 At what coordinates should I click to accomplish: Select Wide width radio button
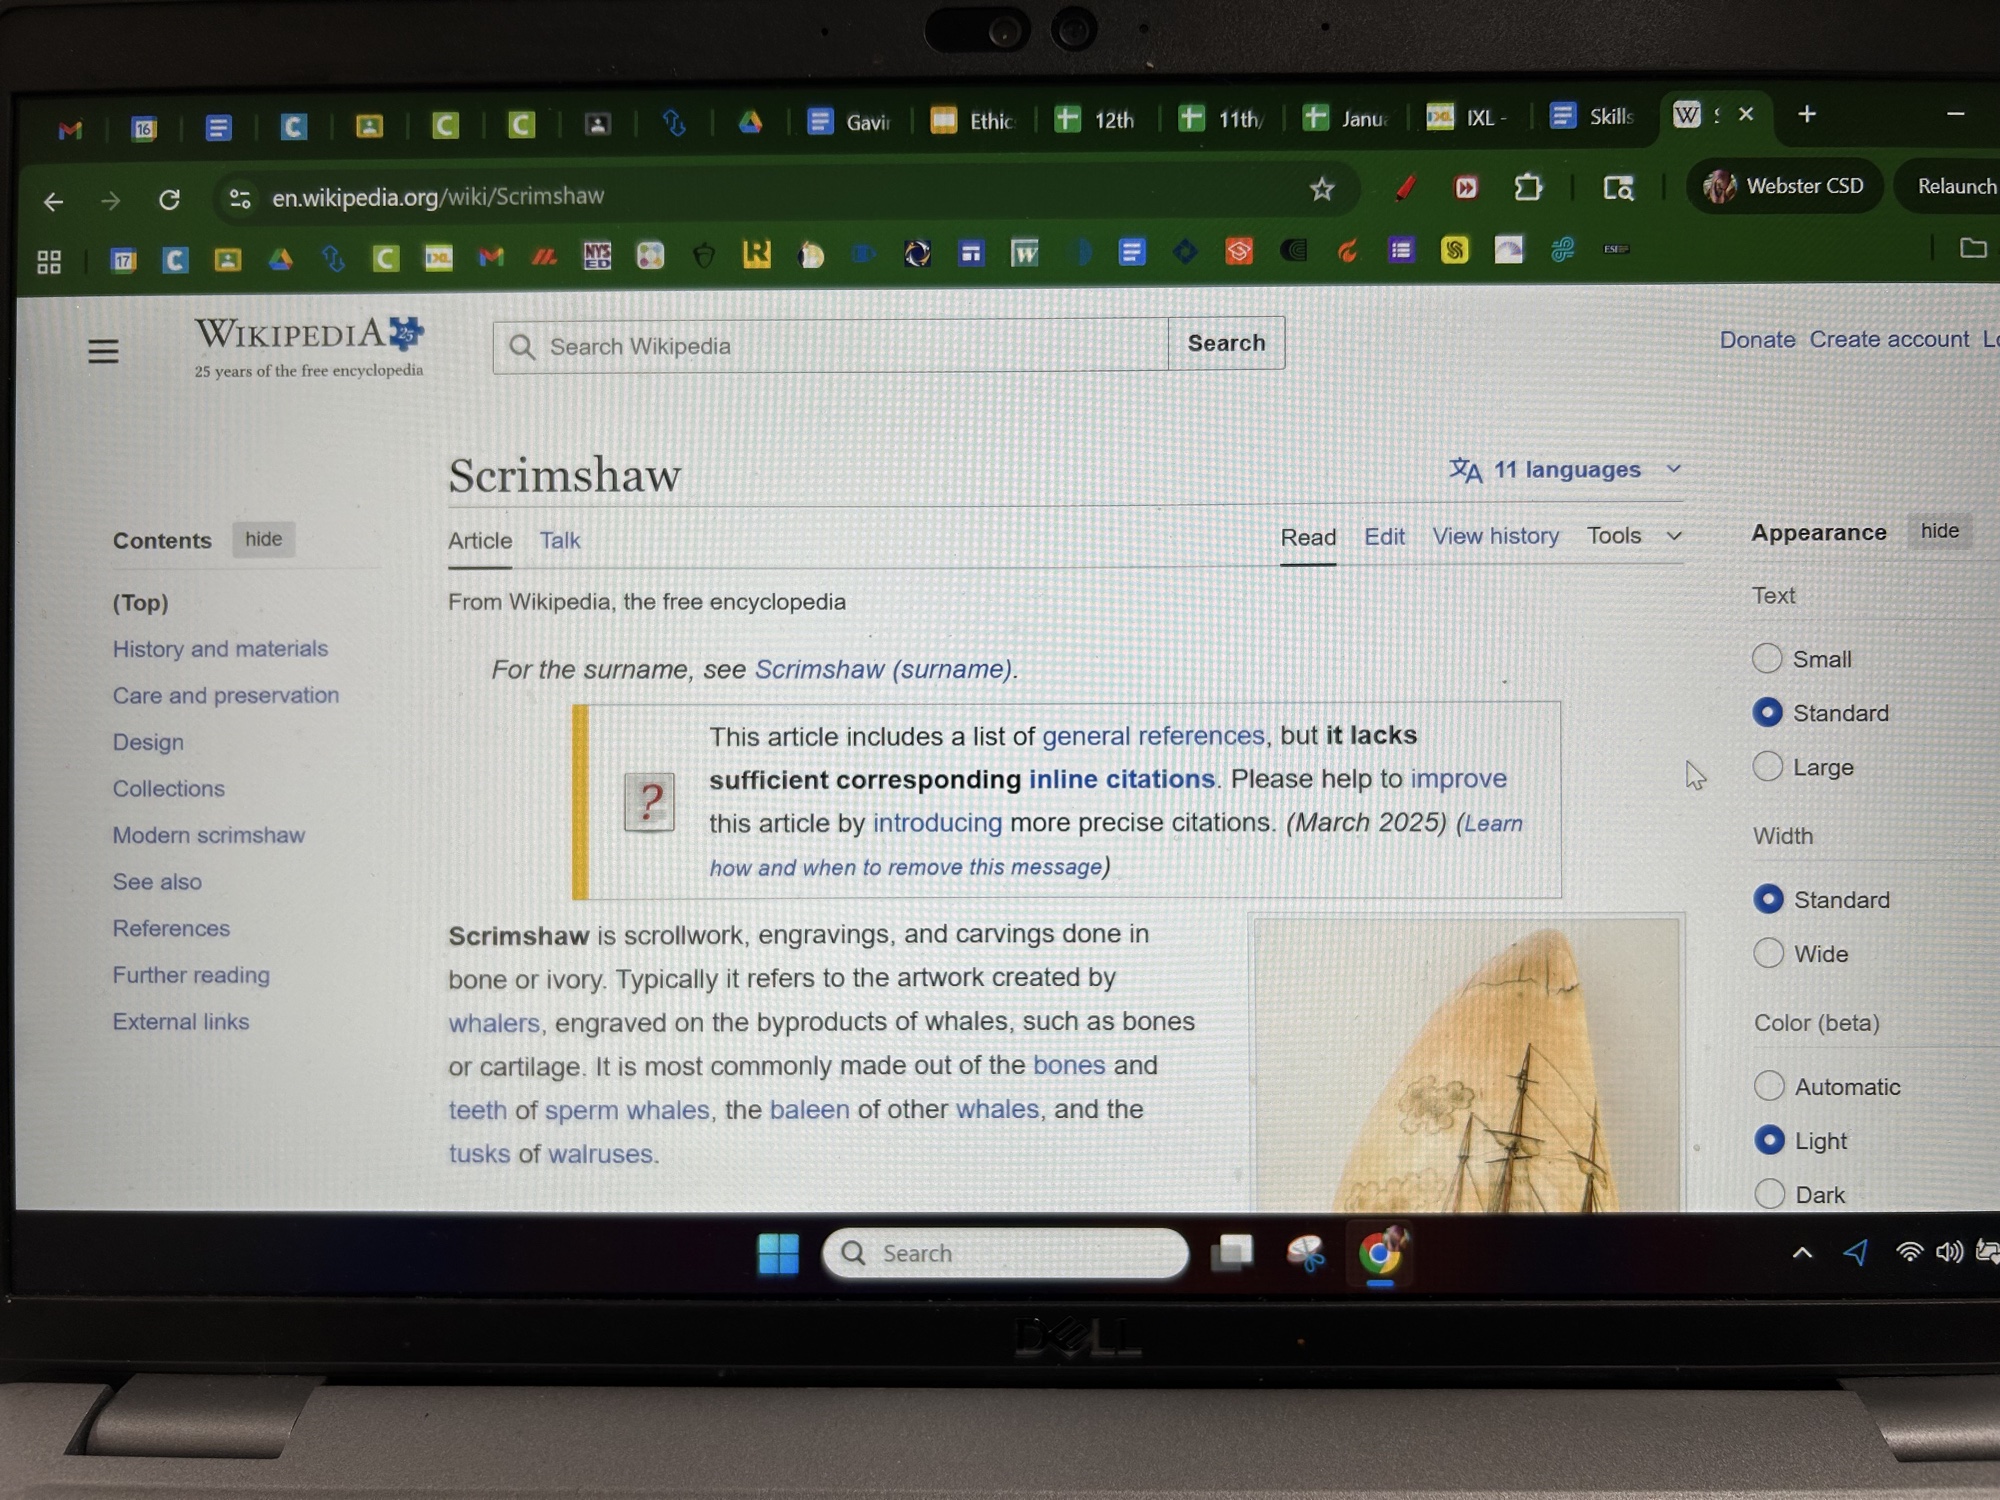(x=1768, y=953)
